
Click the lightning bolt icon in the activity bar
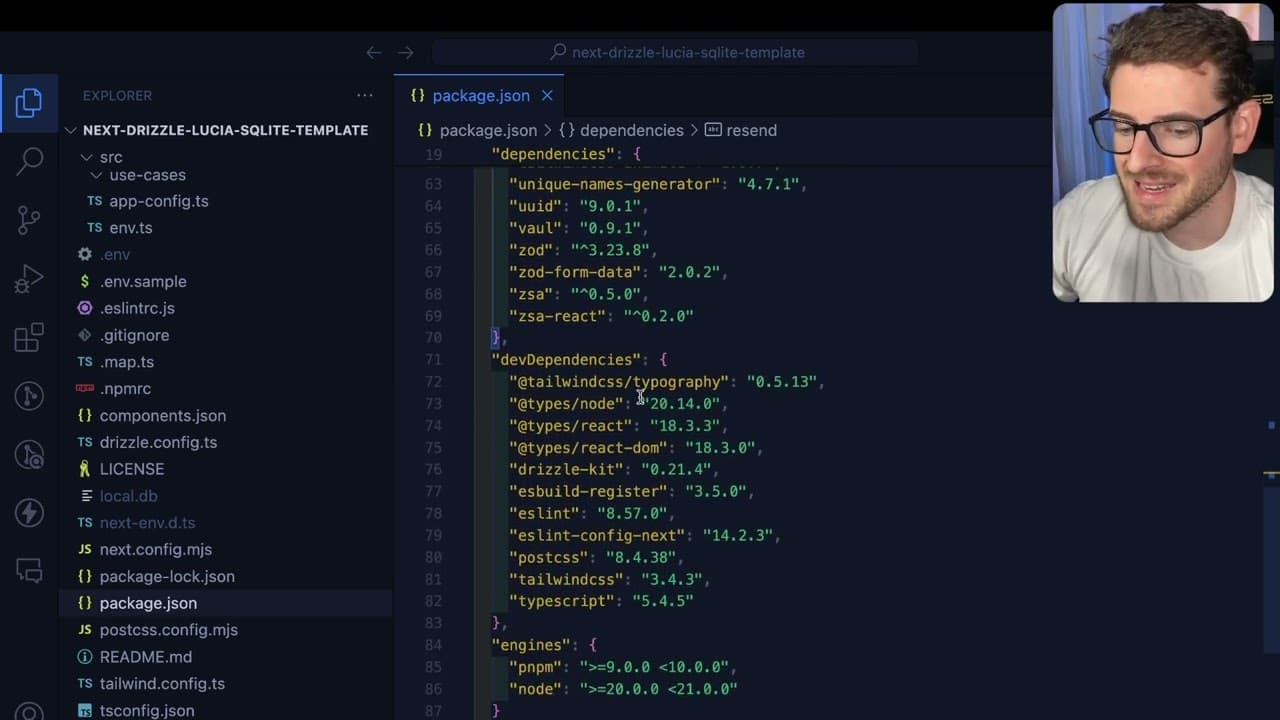(x=29, y=512)
